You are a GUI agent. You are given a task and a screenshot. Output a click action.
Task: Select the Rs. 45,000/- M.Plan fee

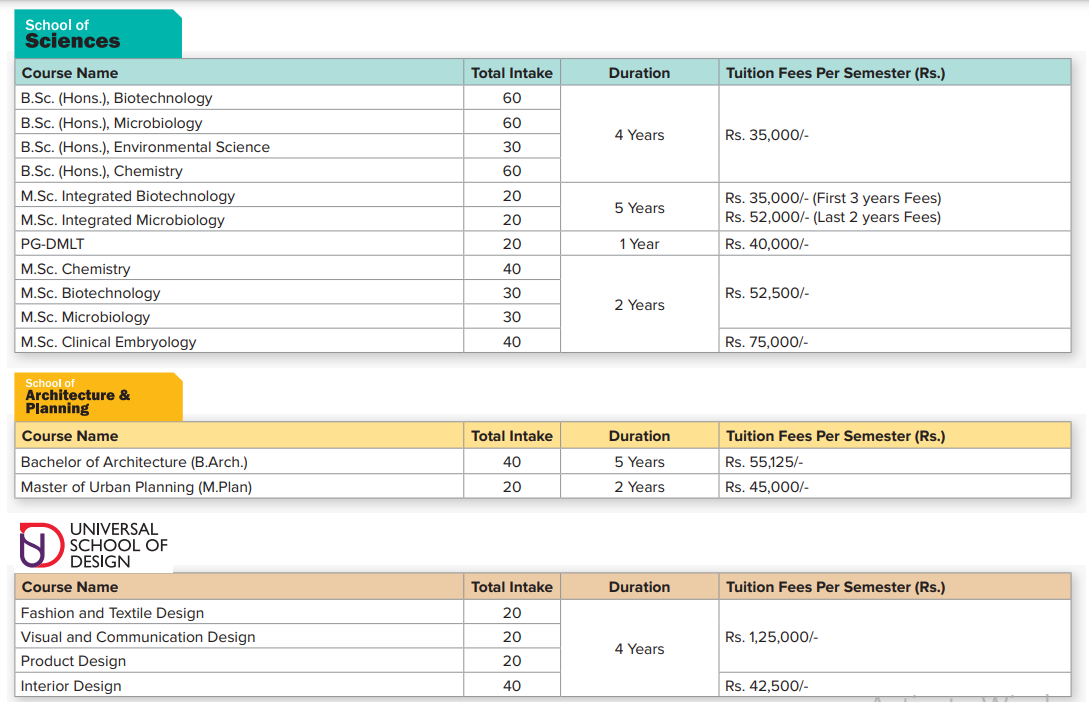click(767, 487)
